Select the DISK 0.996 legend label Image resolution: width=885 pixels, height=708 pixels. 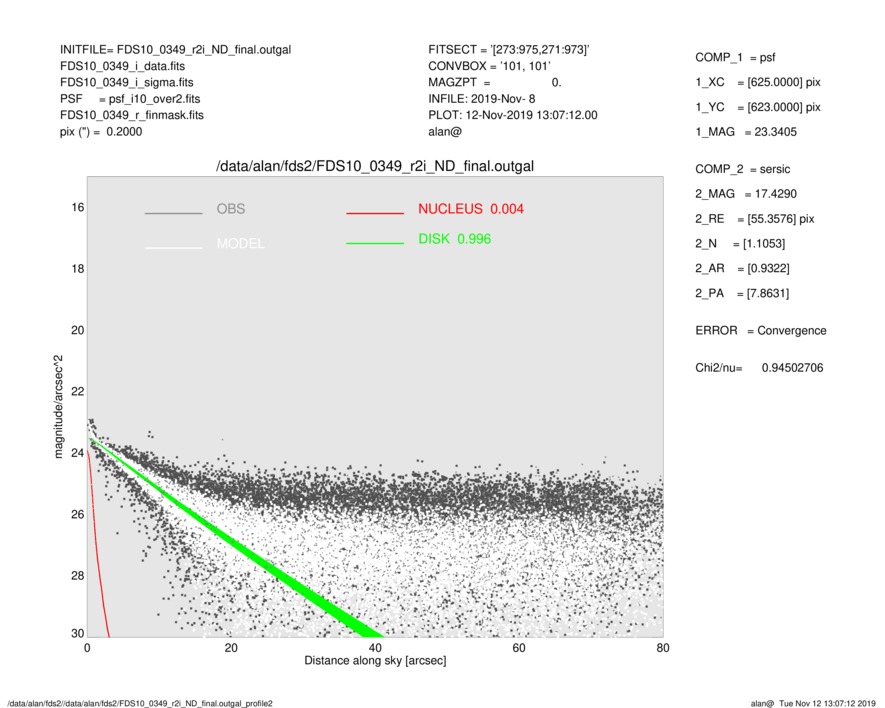click(x=454, y=239)
